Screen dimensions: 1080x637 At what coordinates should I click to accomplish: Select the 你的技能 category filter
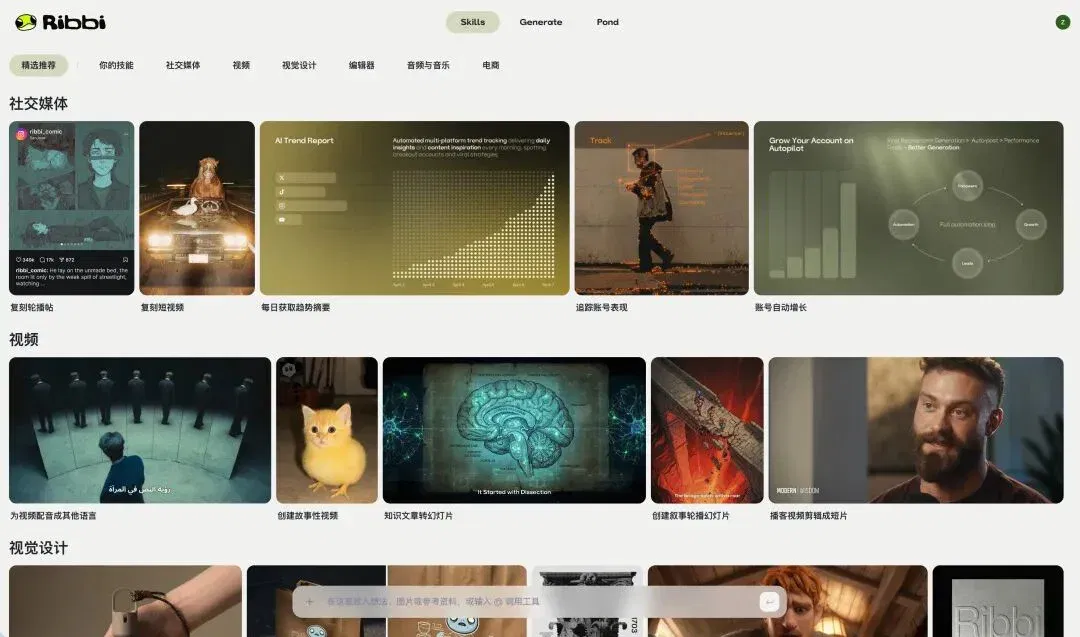[116, 65]
